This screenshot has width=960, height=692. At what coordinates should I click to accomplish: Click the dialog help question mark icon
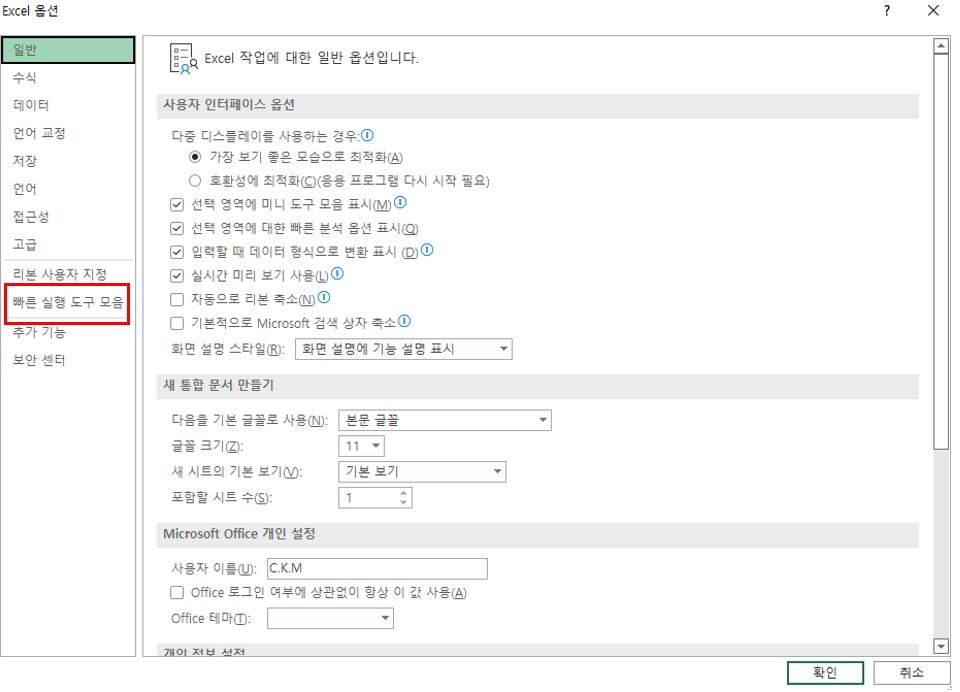(x=886, y=12)
